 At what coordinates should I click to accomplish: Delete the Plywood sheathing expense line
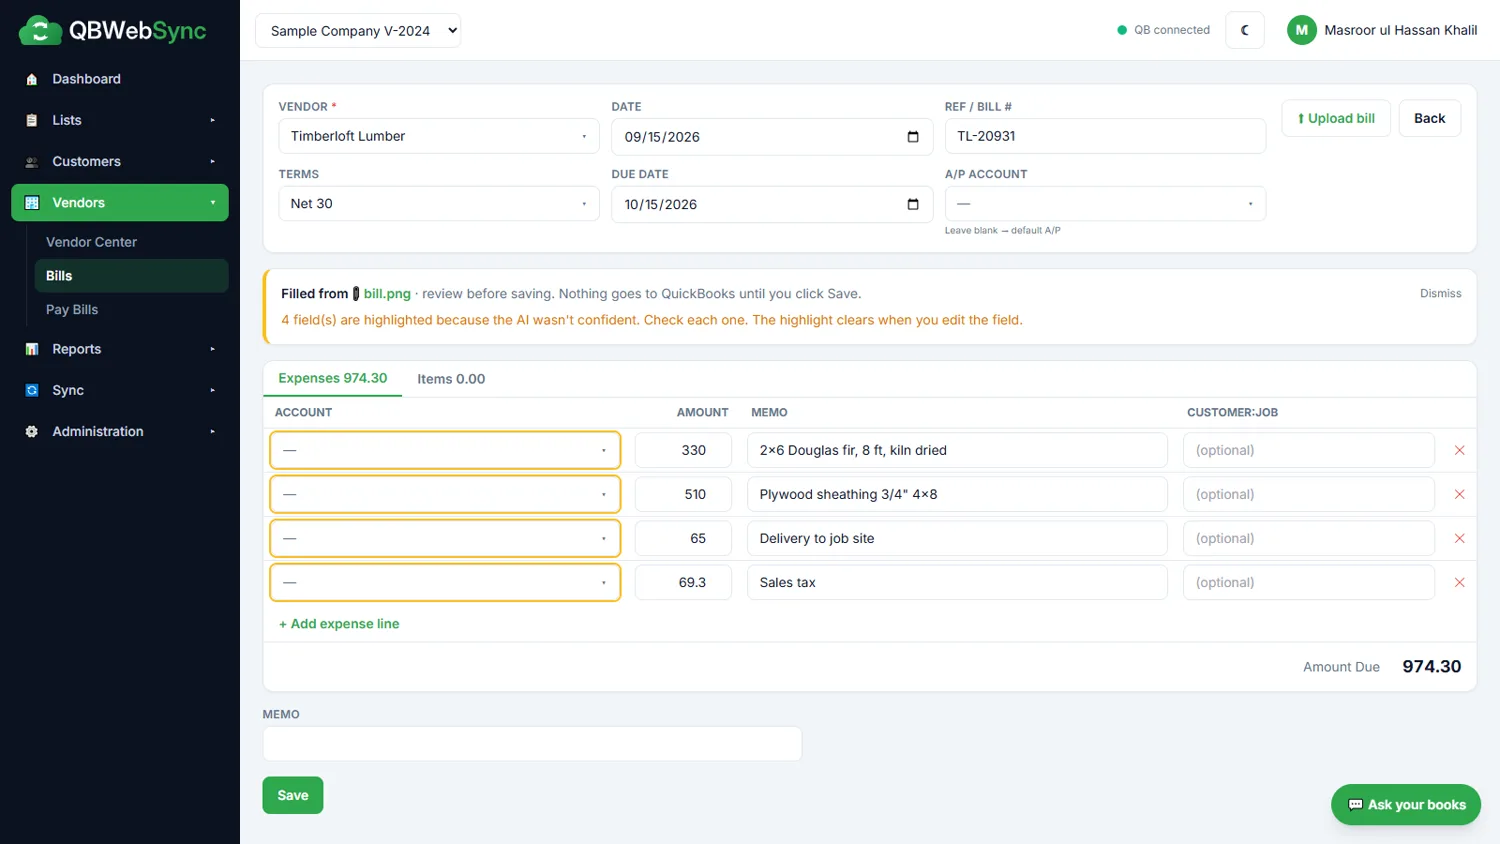1459,494
